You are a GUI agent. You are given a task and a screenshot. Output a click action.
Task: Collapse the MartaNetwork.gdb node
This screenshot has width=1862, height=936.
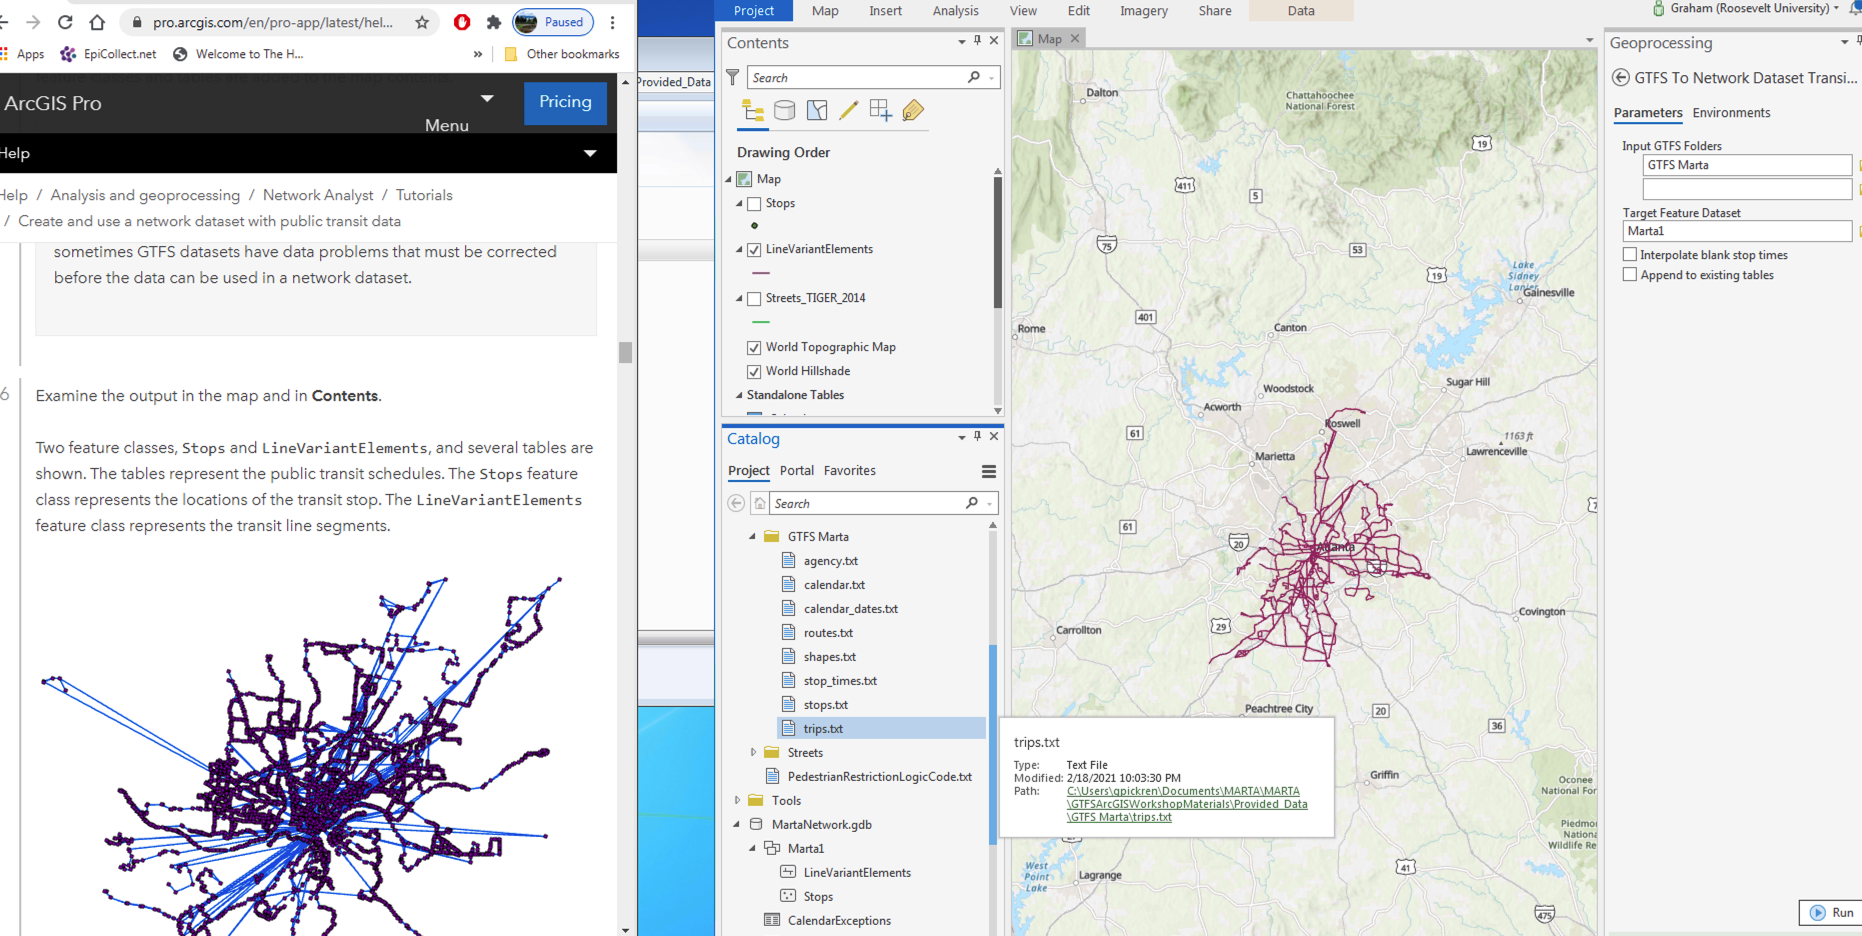737,825
